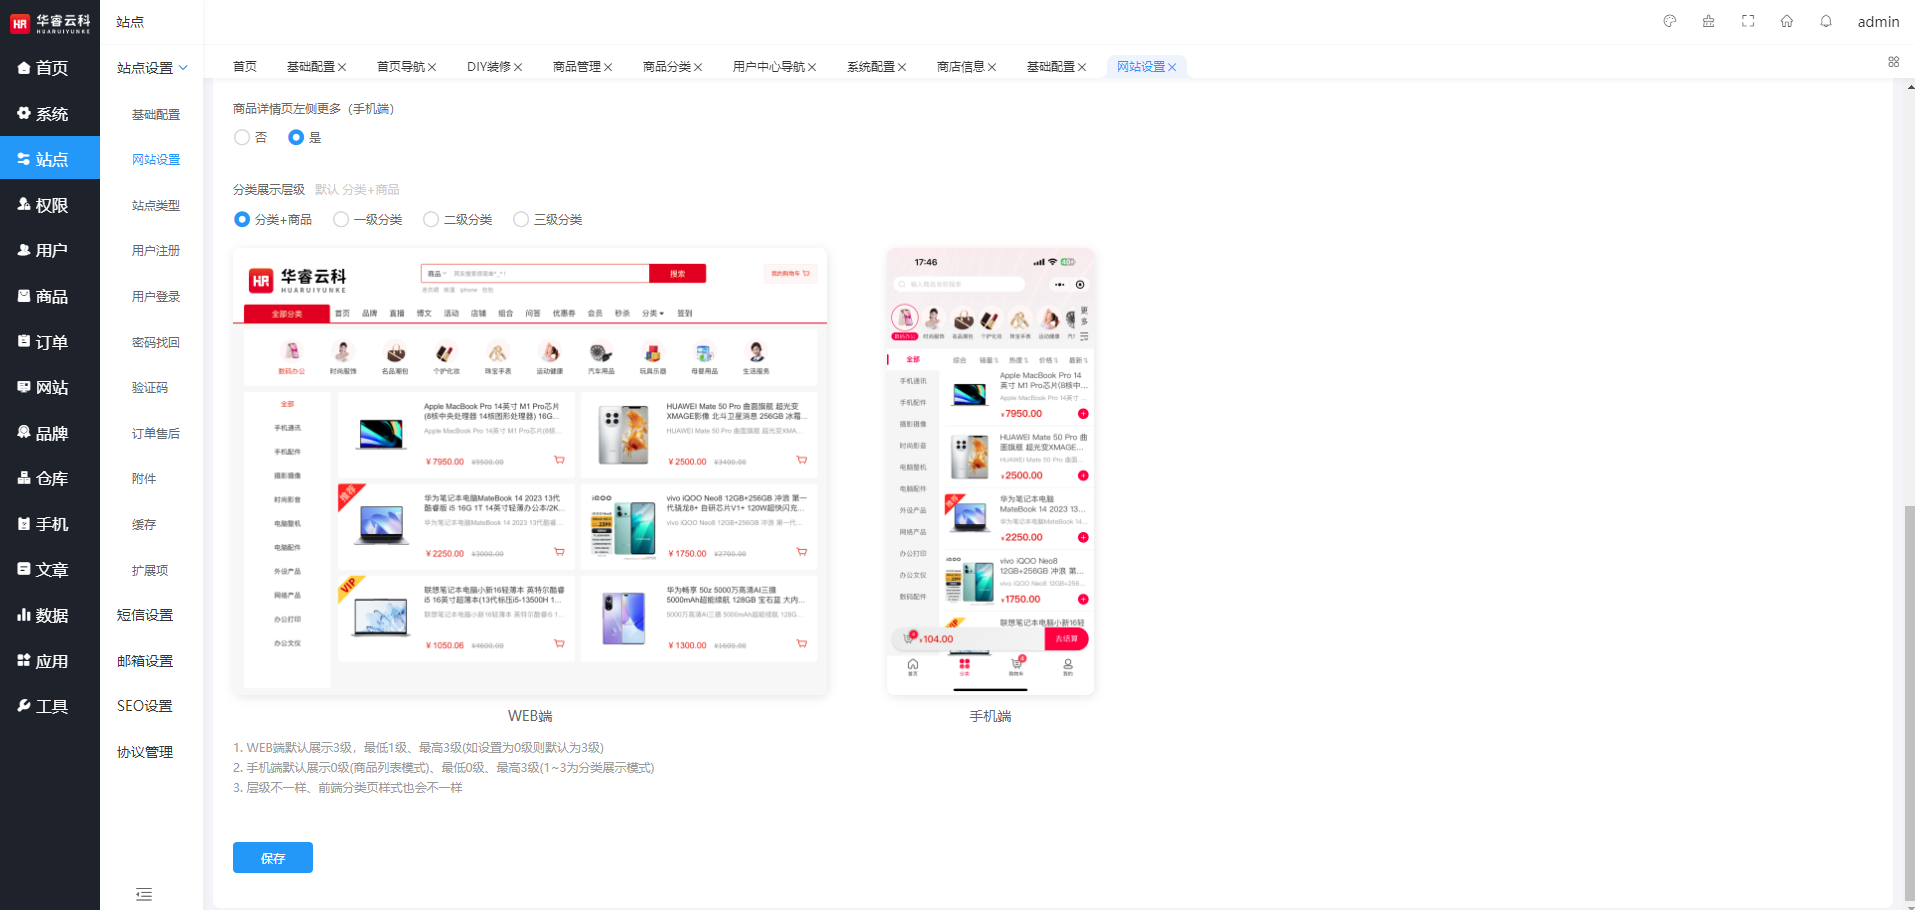
Task: Open 基础配置 in the submenu
Action: click(156, 115)
